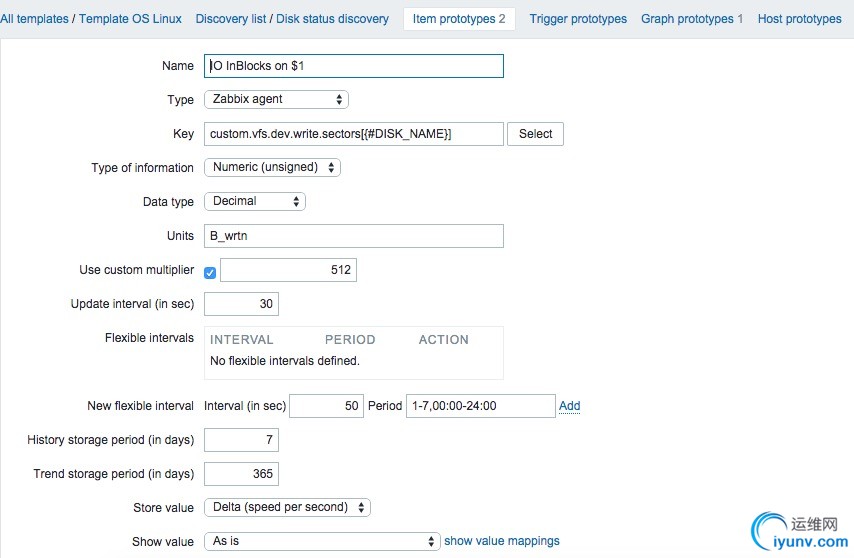Open the Show value As is dropdown
The width and height of the screenshot is (854, 558).
(x=321, y=541)
